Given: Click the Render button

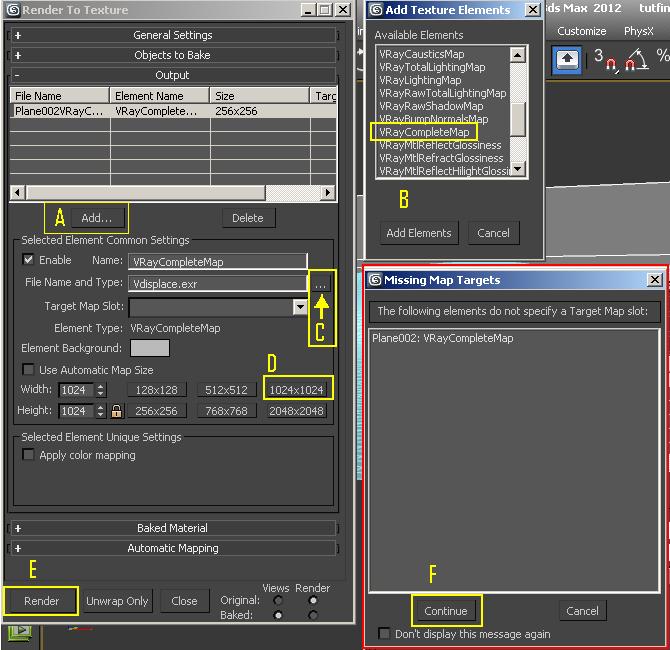Looking at the screenshot, I should 41,601.
